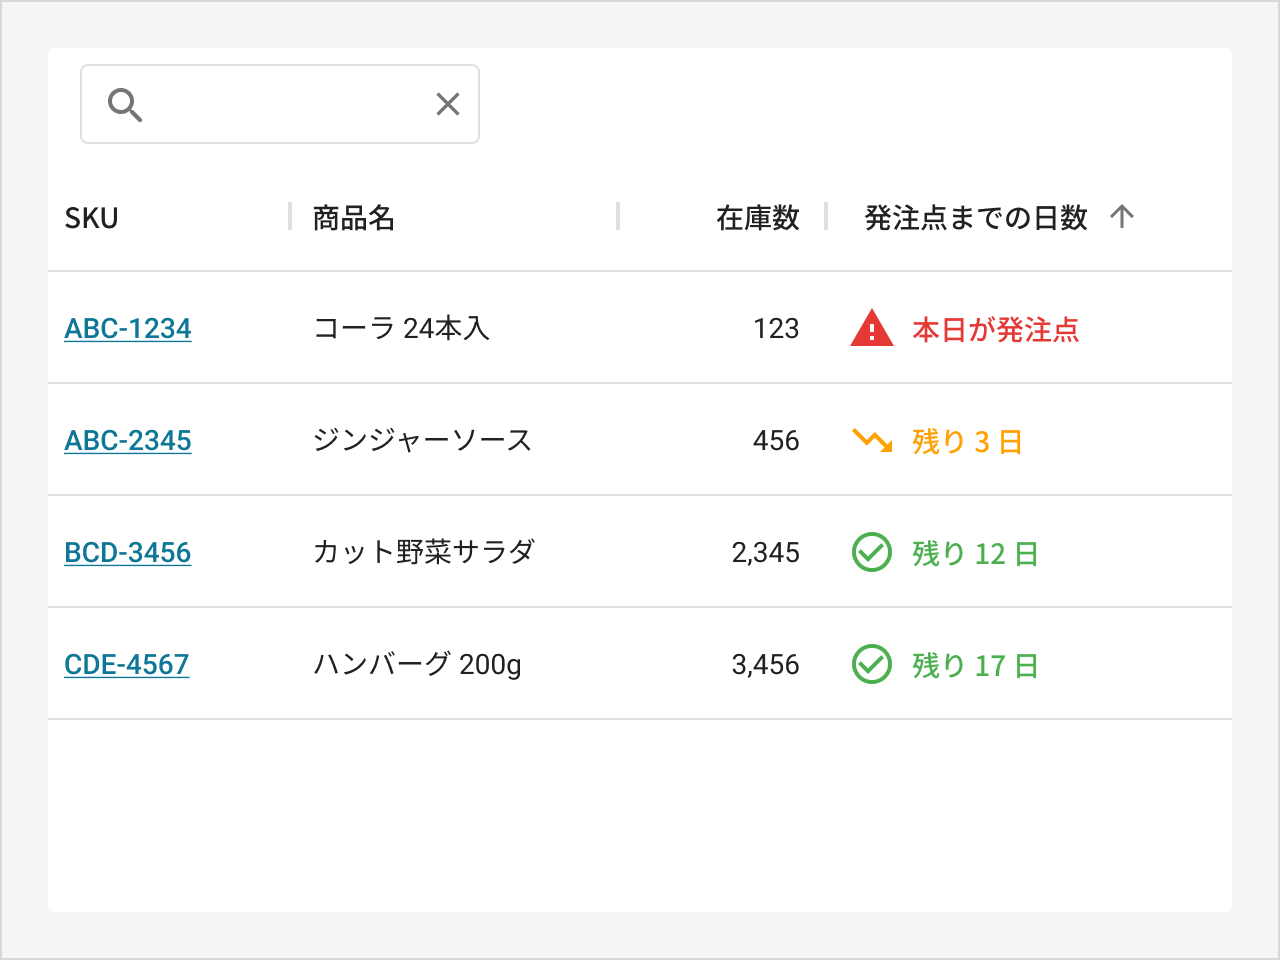
Task: Sort by the 在庫数 column header
Action: 757,218
